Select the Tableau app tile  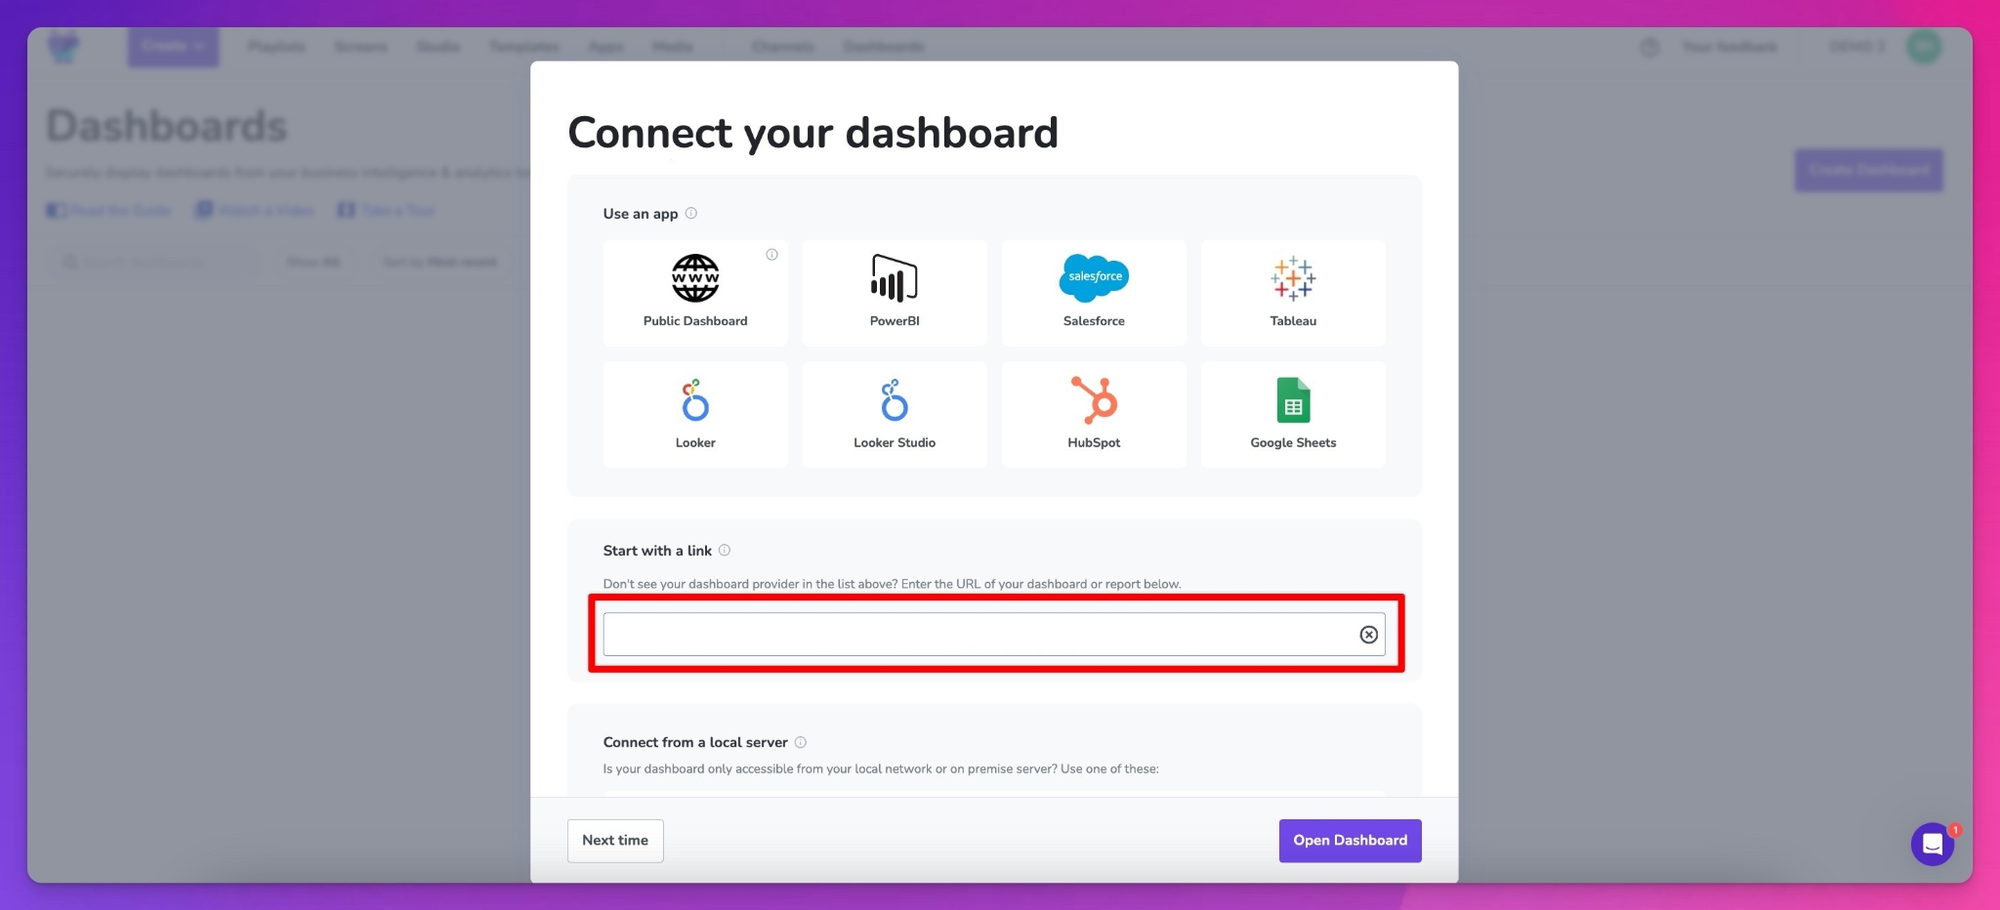click(x=1292, y=292)
